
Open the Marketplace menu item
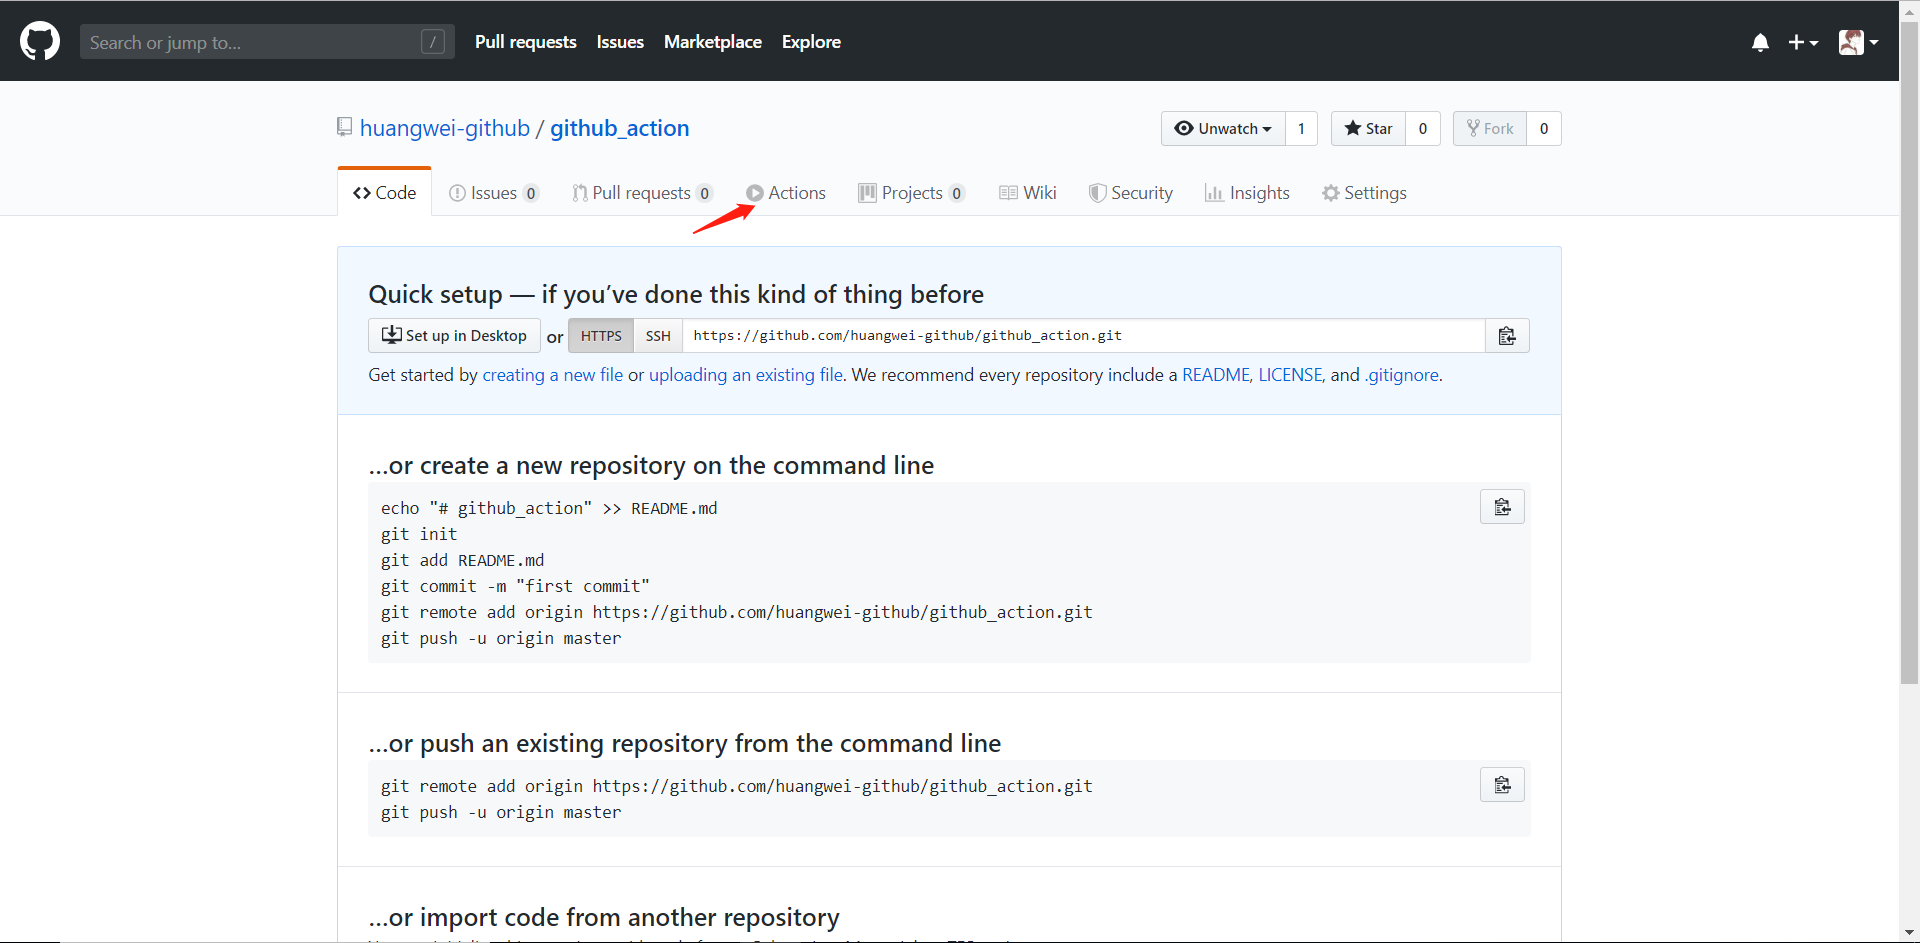pos(712,41)
